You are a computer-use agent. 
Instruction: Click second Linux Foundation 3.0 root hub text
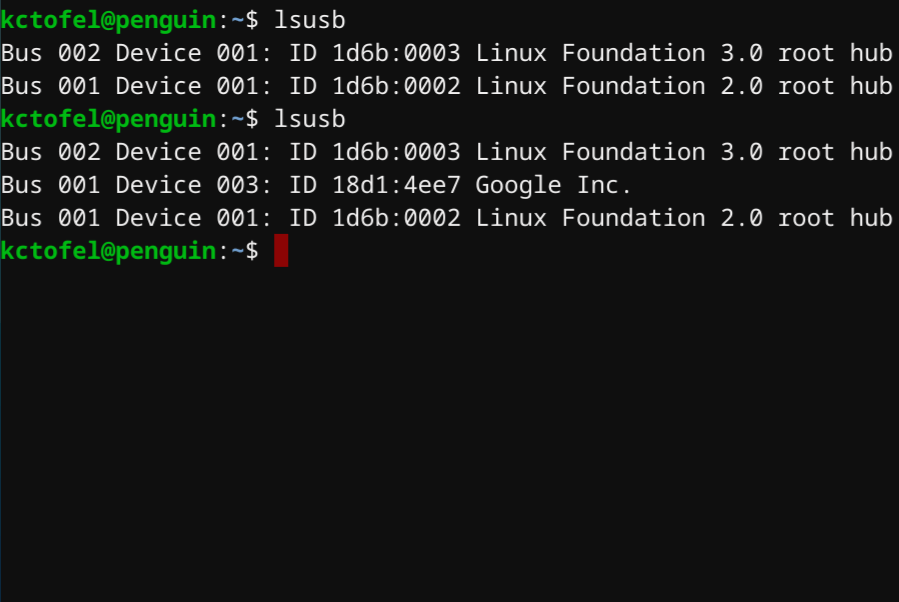tap(684, 152)
